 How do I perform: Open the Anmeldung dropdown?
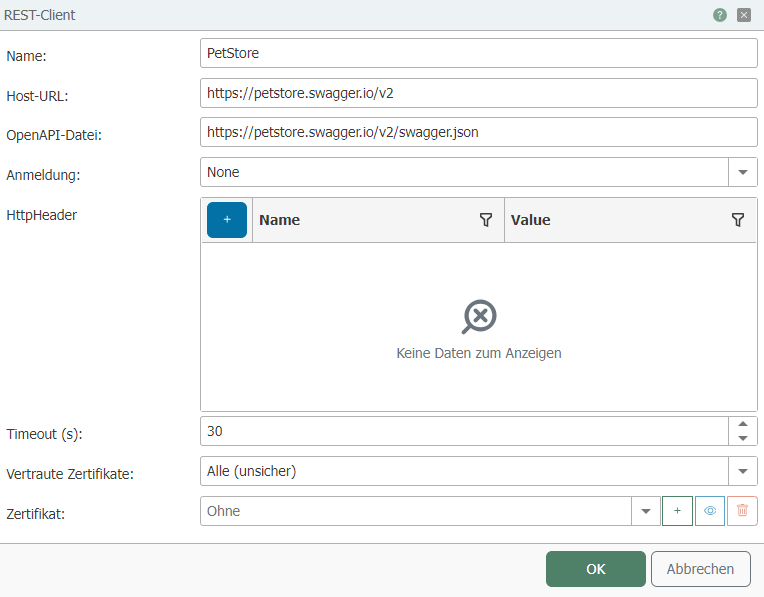742,172
